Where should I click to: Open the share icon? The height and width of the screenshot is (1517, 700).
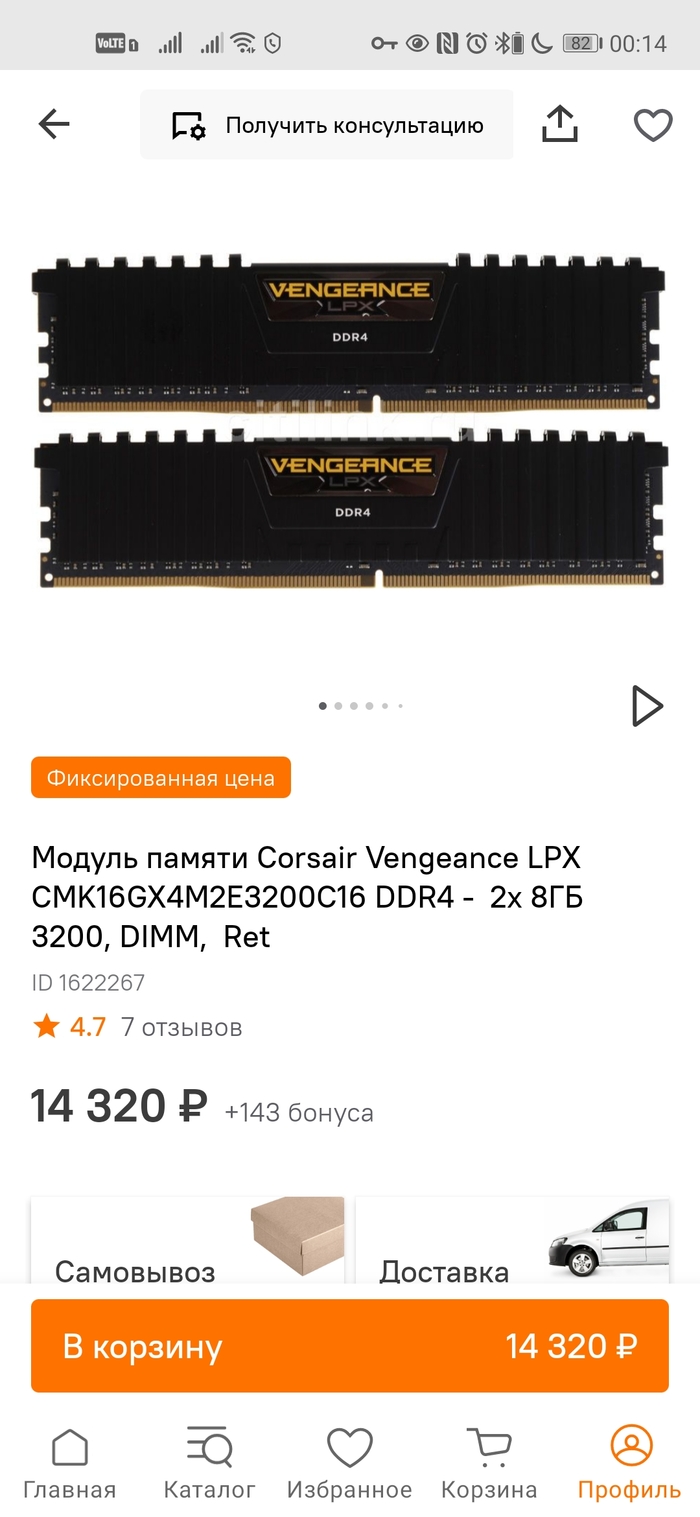tap(560, 124)
